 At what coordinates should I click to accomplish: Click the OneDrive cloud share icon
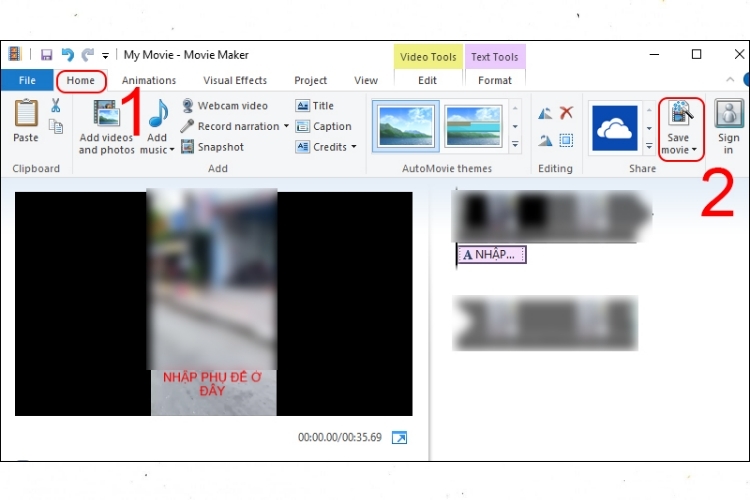click(x=615, y=128)
